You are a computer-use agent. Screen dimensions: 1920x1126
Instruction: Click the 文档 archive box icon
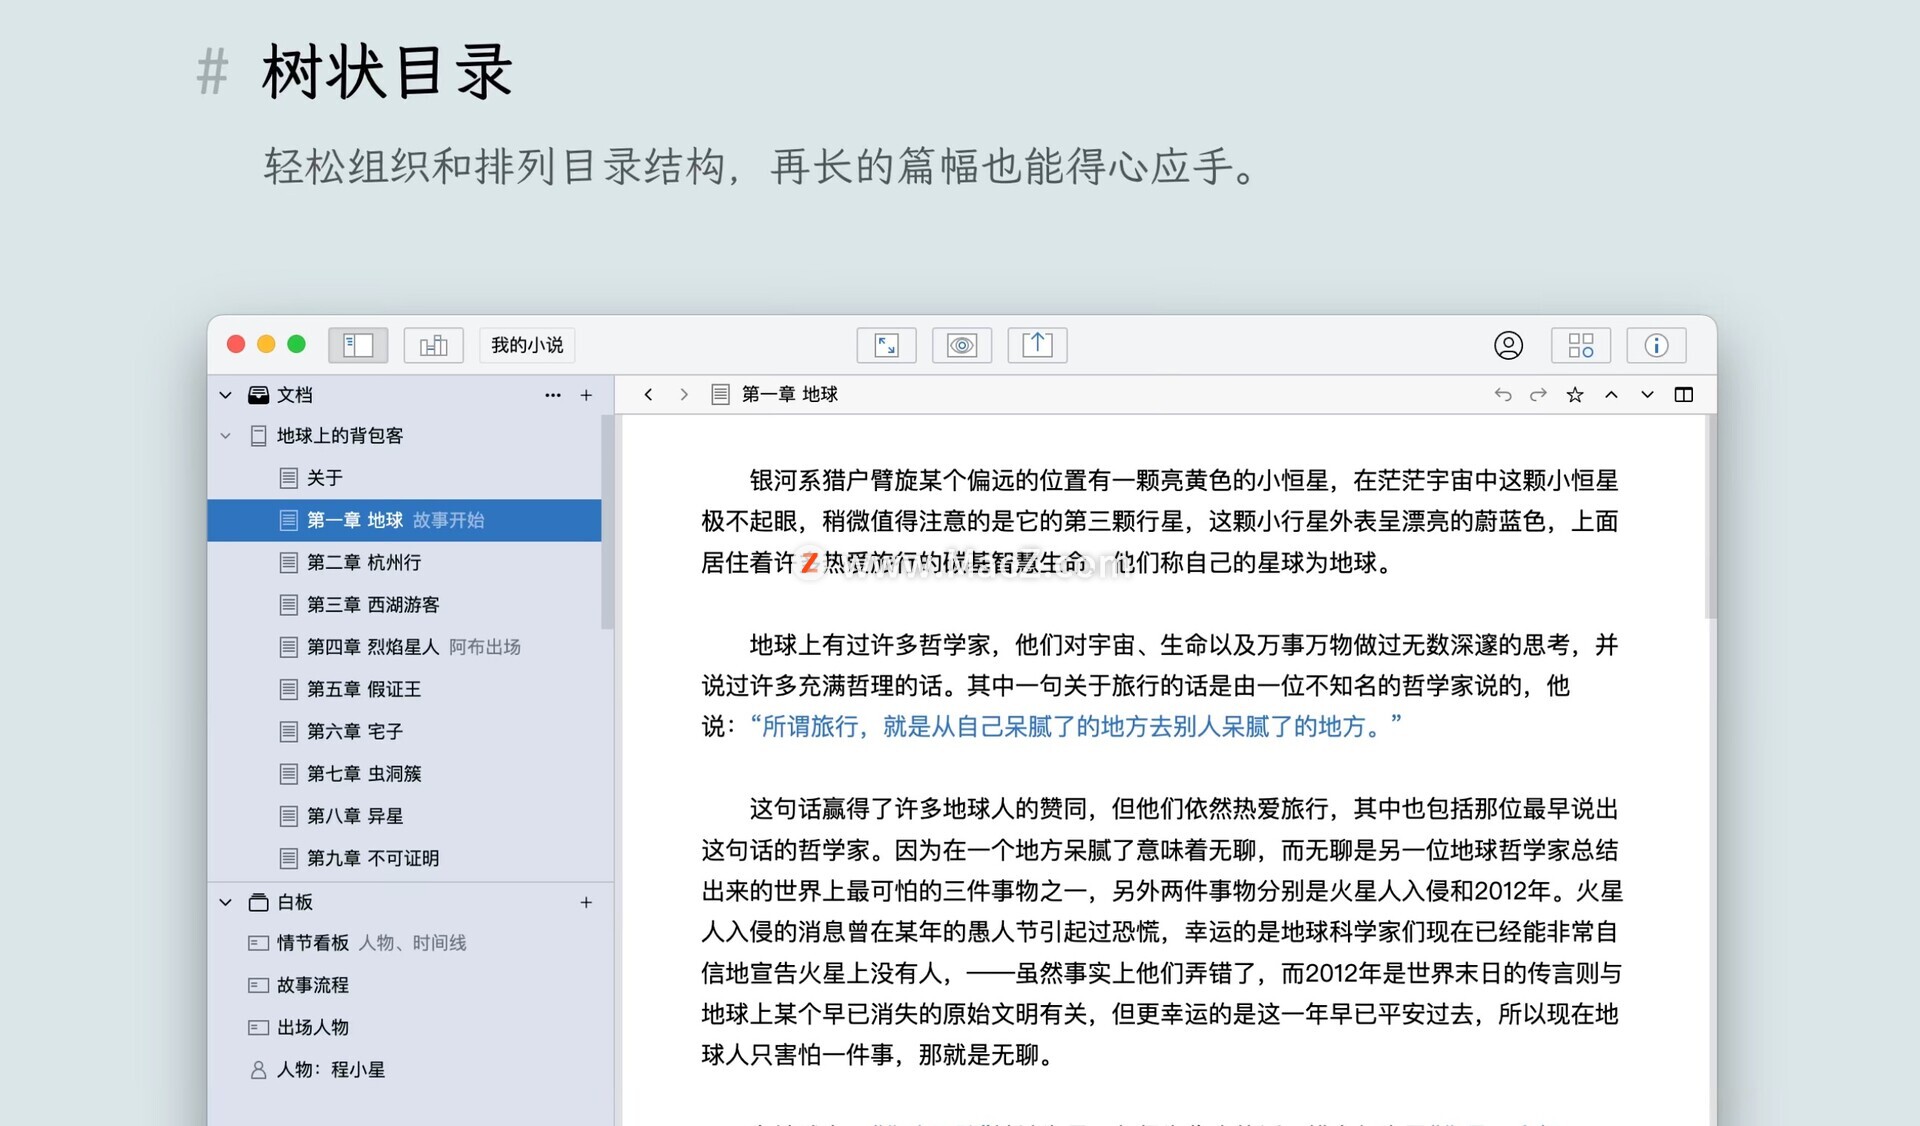pos(258,395)
